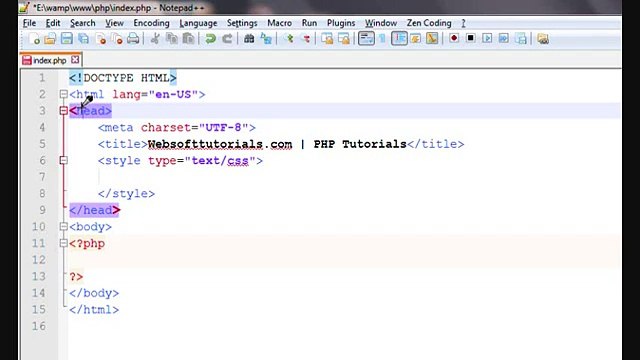The image size is (640, 360).
Task: Open the Edit menu
Action: tap(53, 23)
